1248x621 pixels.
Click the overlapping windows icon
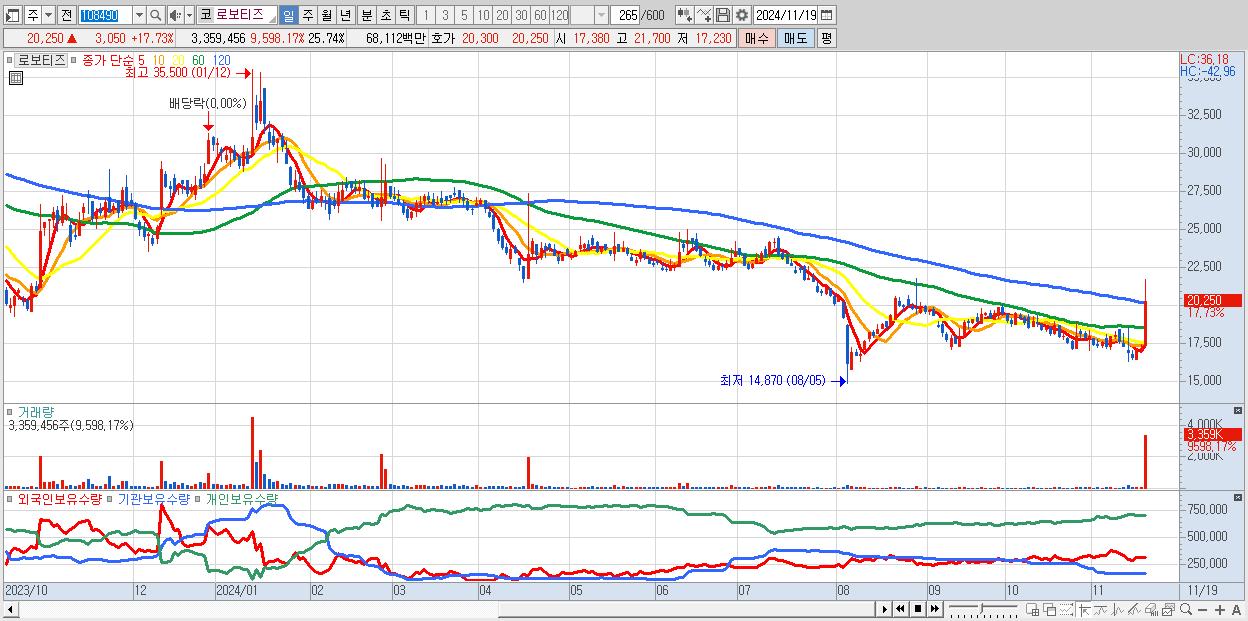(x=1050, y=609)
